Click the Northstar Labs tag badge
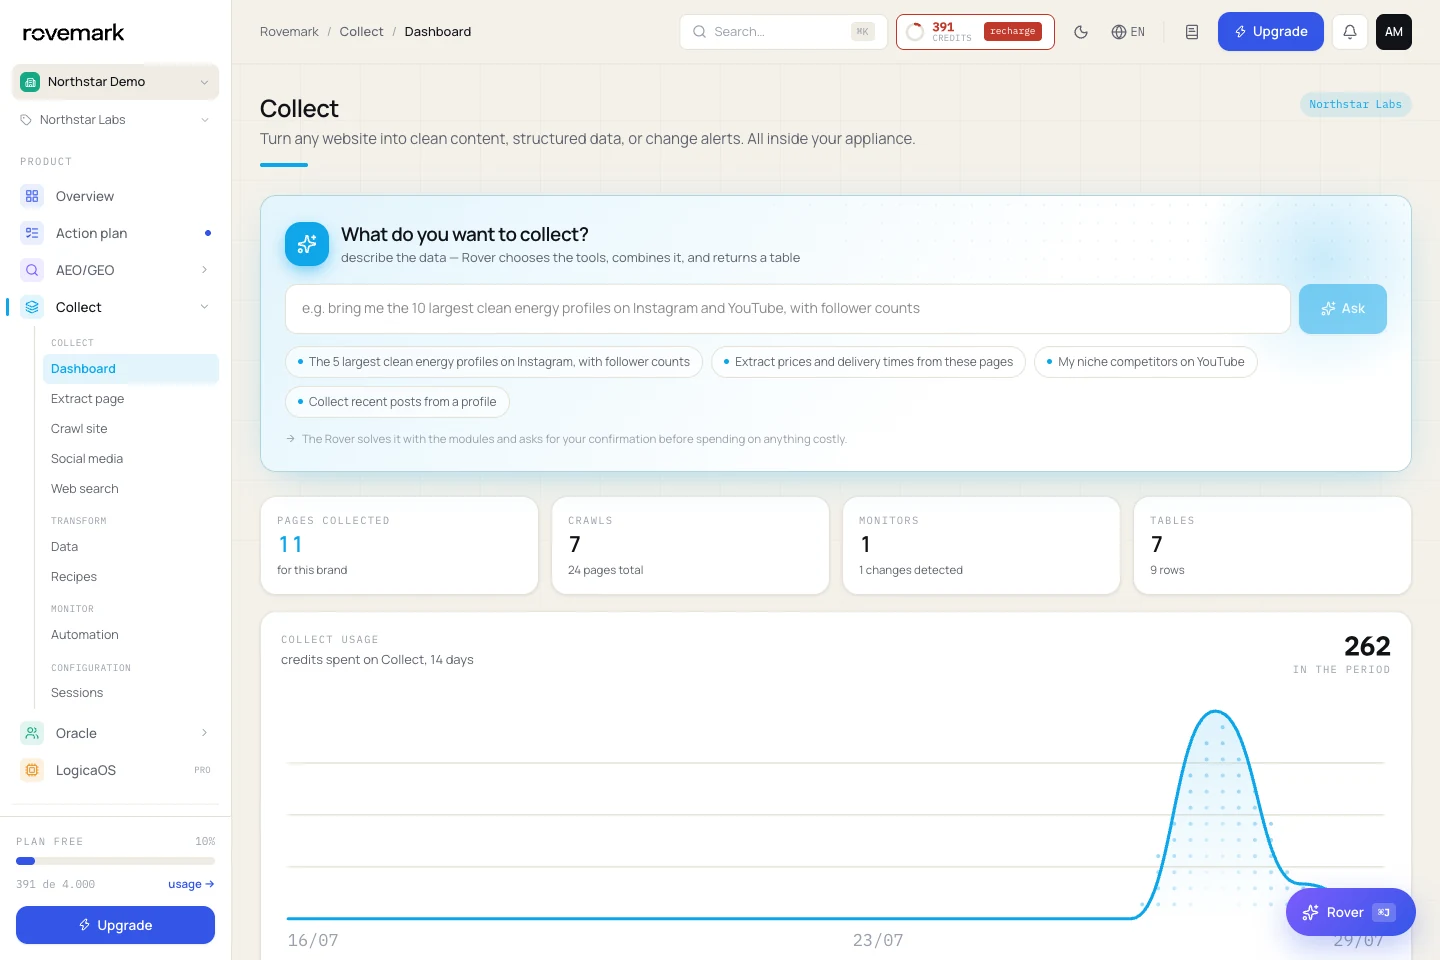The image size is (1440, 960). pyautogui.click(x=1355, y=104)
